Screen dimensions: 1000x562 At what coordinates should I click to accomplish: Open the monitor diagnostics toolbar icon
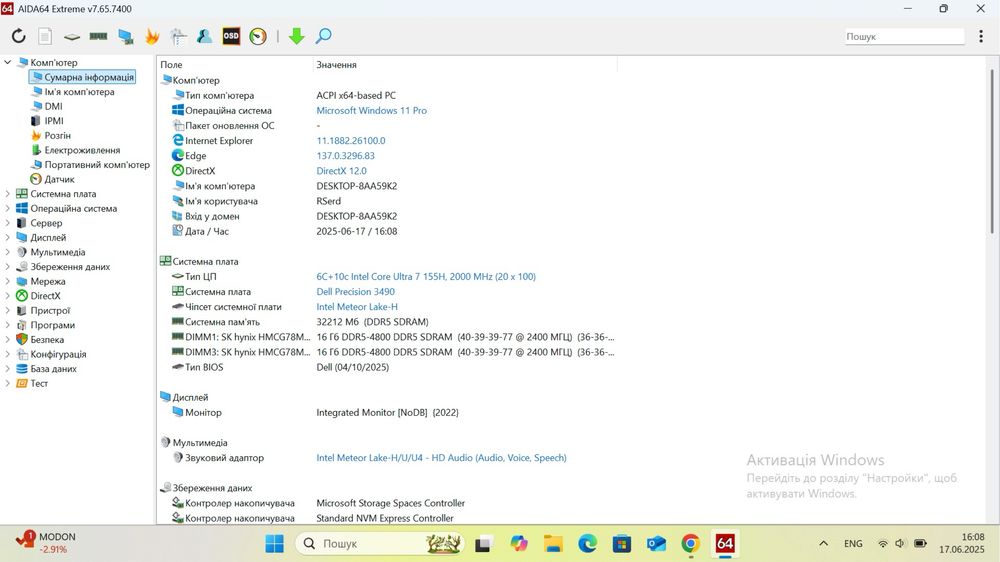click(x=126, y=36)
